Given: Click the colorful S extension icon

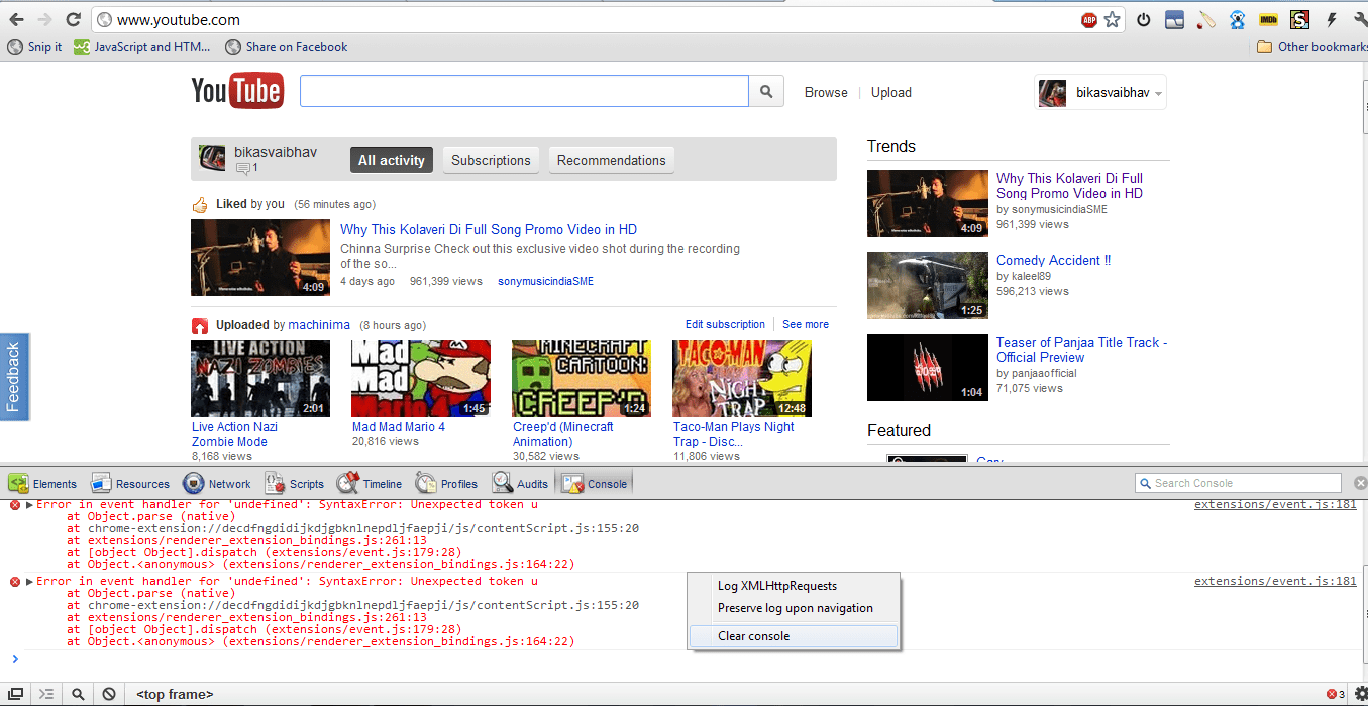Looking at the screenshot, I should [1299, 19].
